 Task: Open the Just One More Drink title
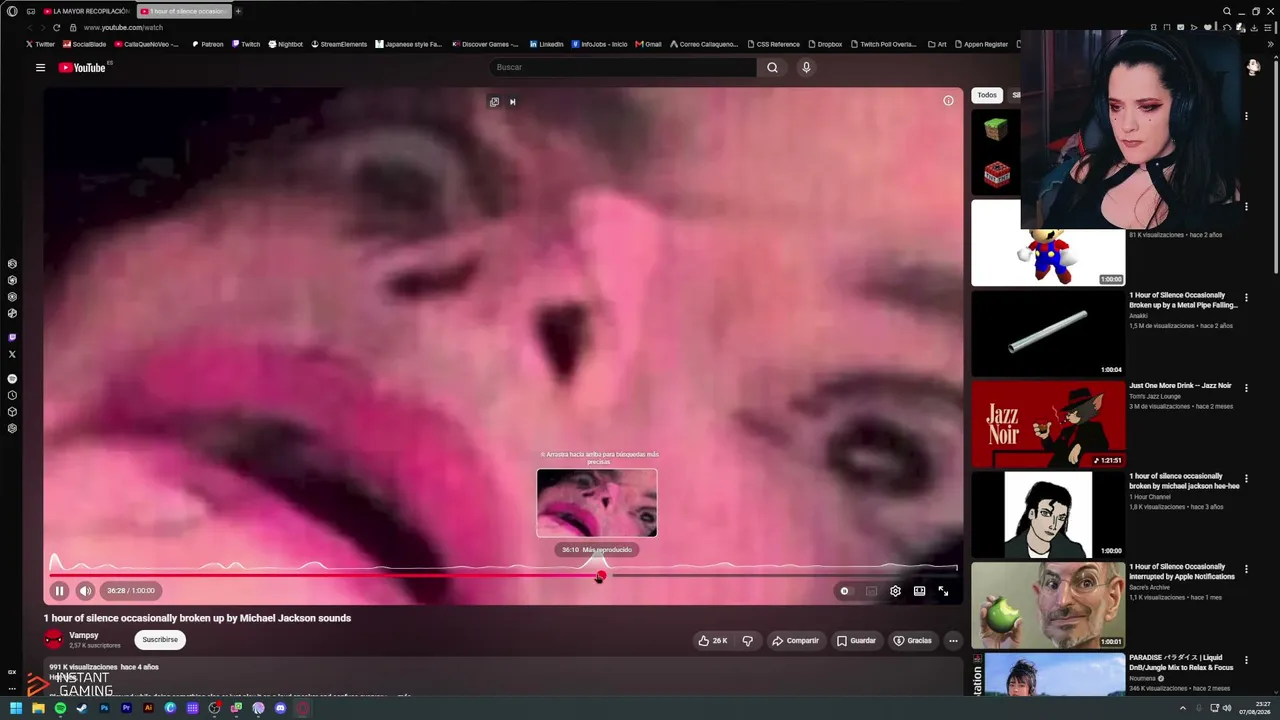coord(1180,386)
